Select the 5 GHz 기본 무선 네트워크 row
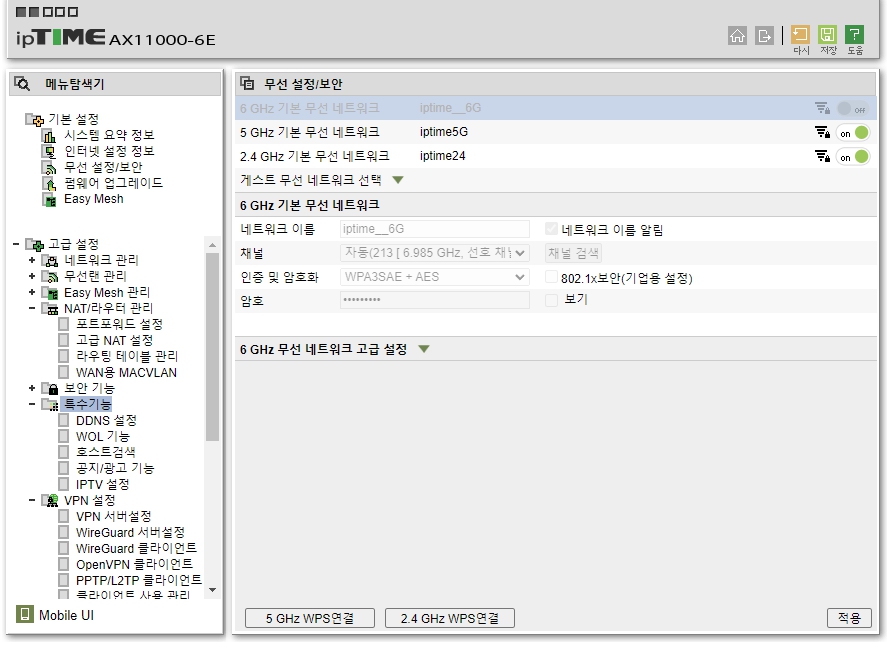Viewport: 894px width, 651px height. (555, 132)
